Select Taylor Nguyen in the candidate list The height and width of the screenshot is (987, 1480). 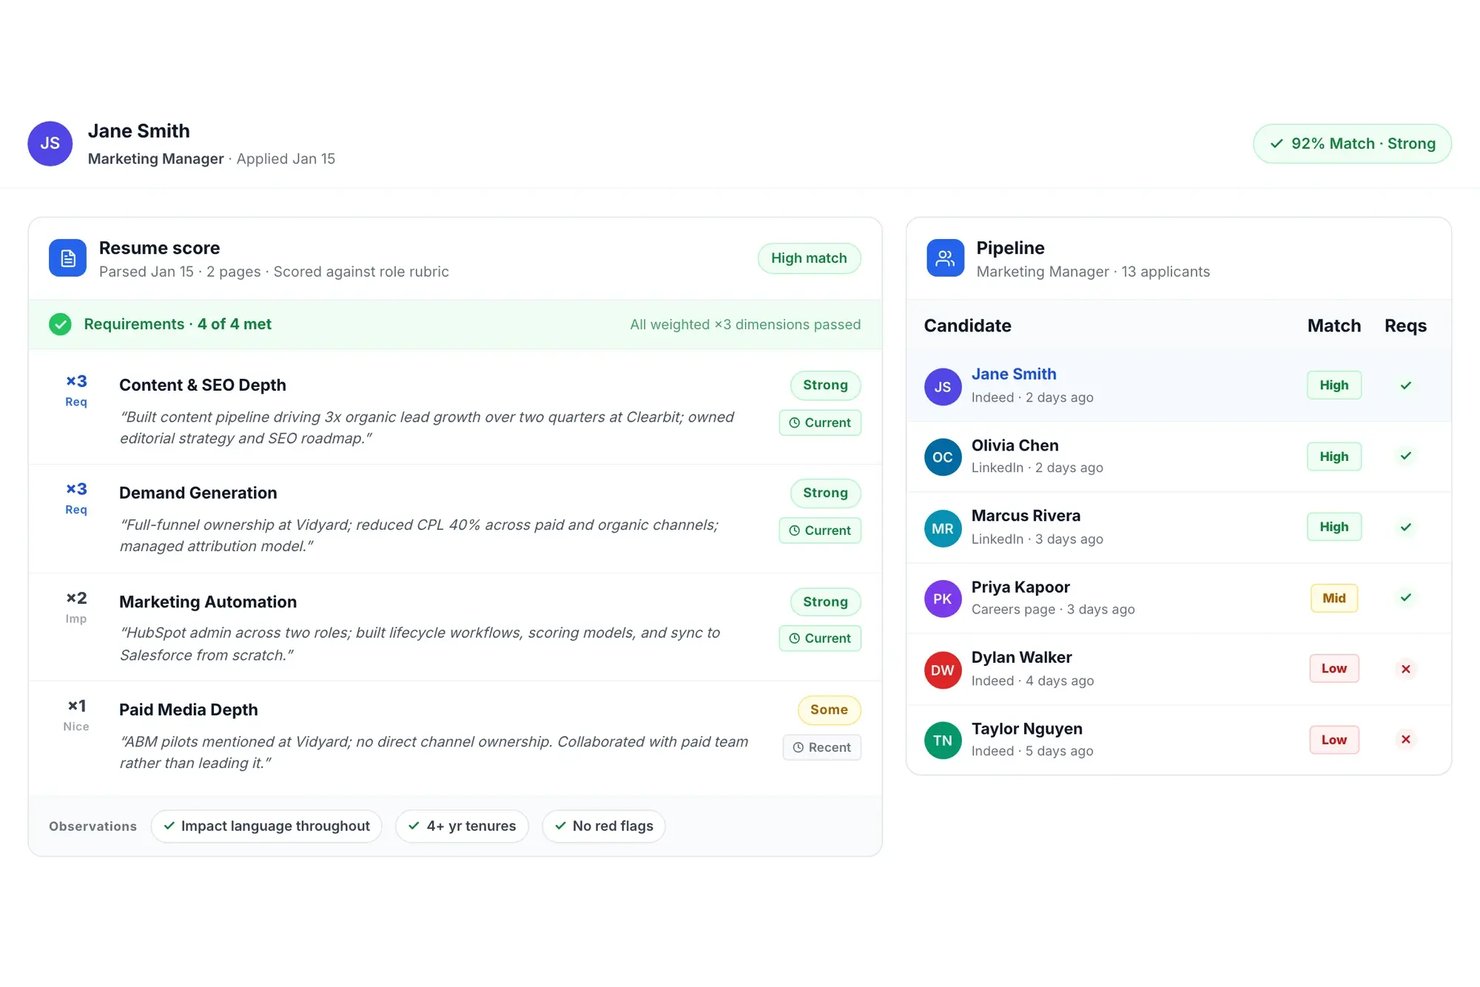[1178, 740]
